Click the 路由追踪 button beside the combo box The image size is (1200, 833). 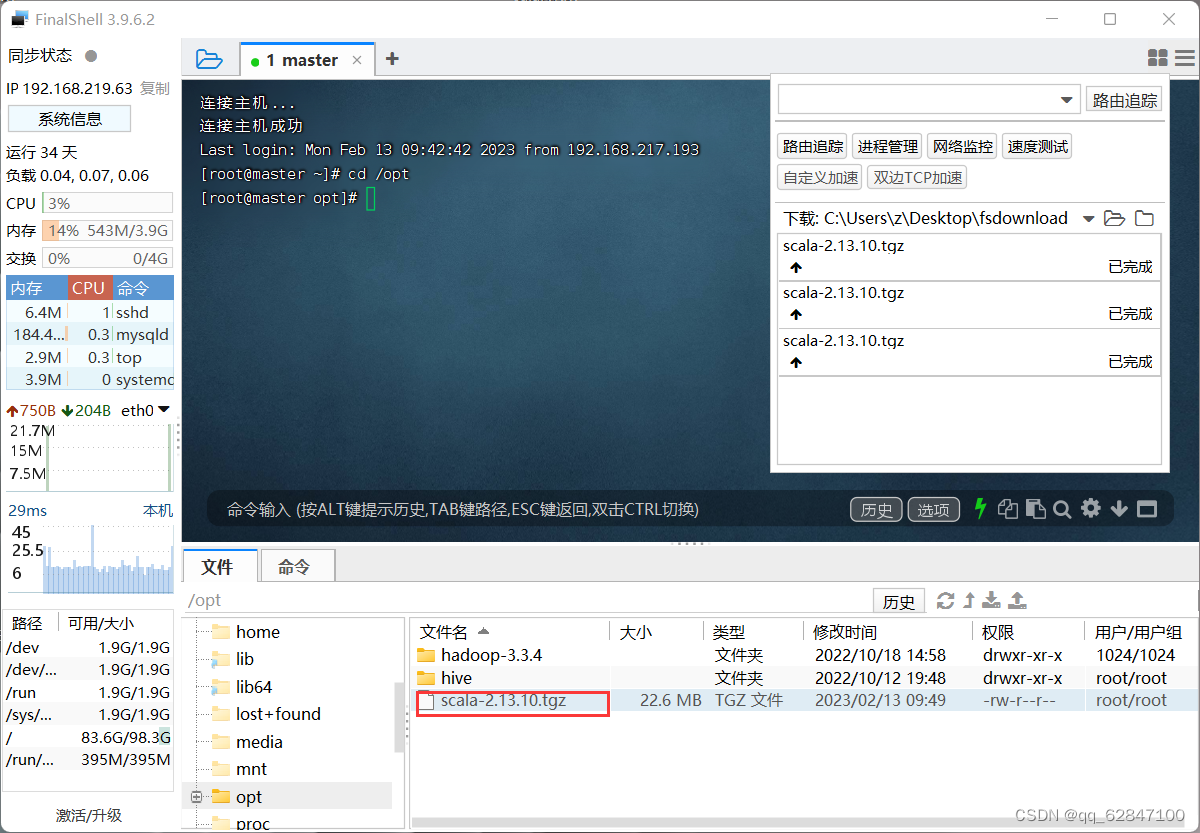[x=1125, y=100]
